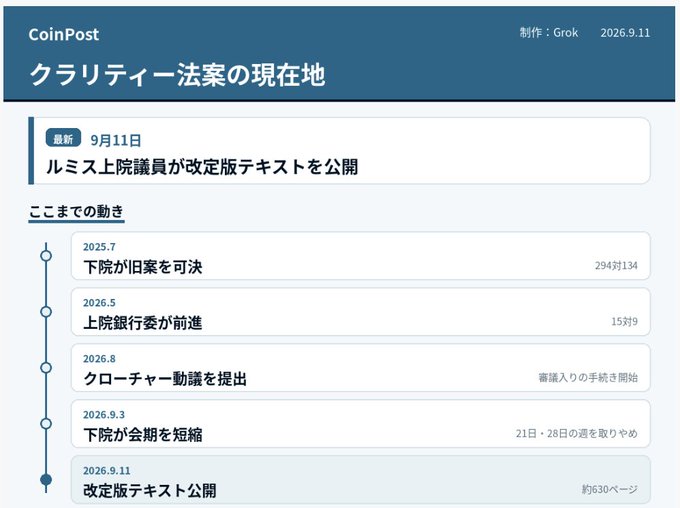
Task: Click the 2025.7 date label
Action: pyautogui.click(x=99, y=247)
